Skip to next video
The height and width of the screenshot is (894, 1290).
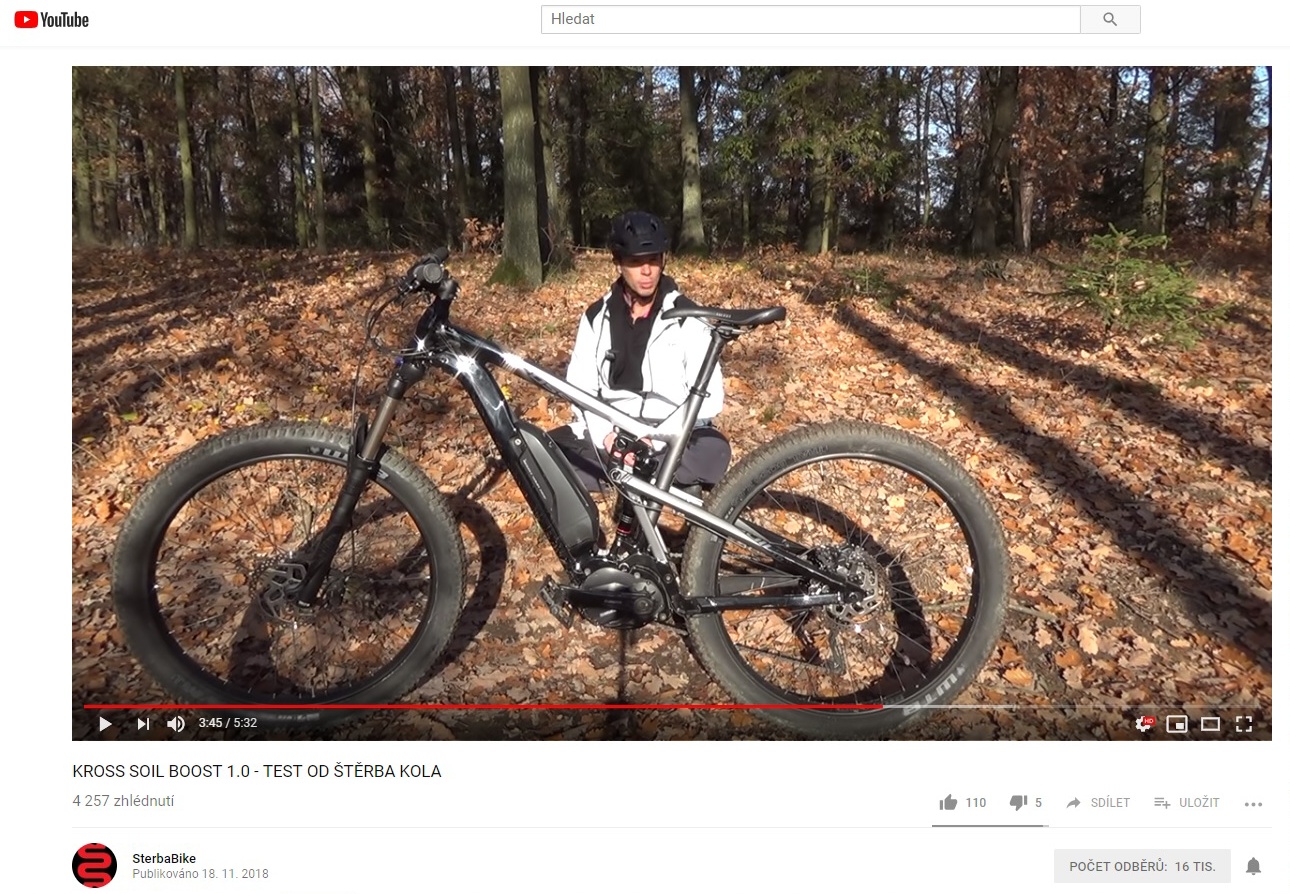tap(143, 724)
